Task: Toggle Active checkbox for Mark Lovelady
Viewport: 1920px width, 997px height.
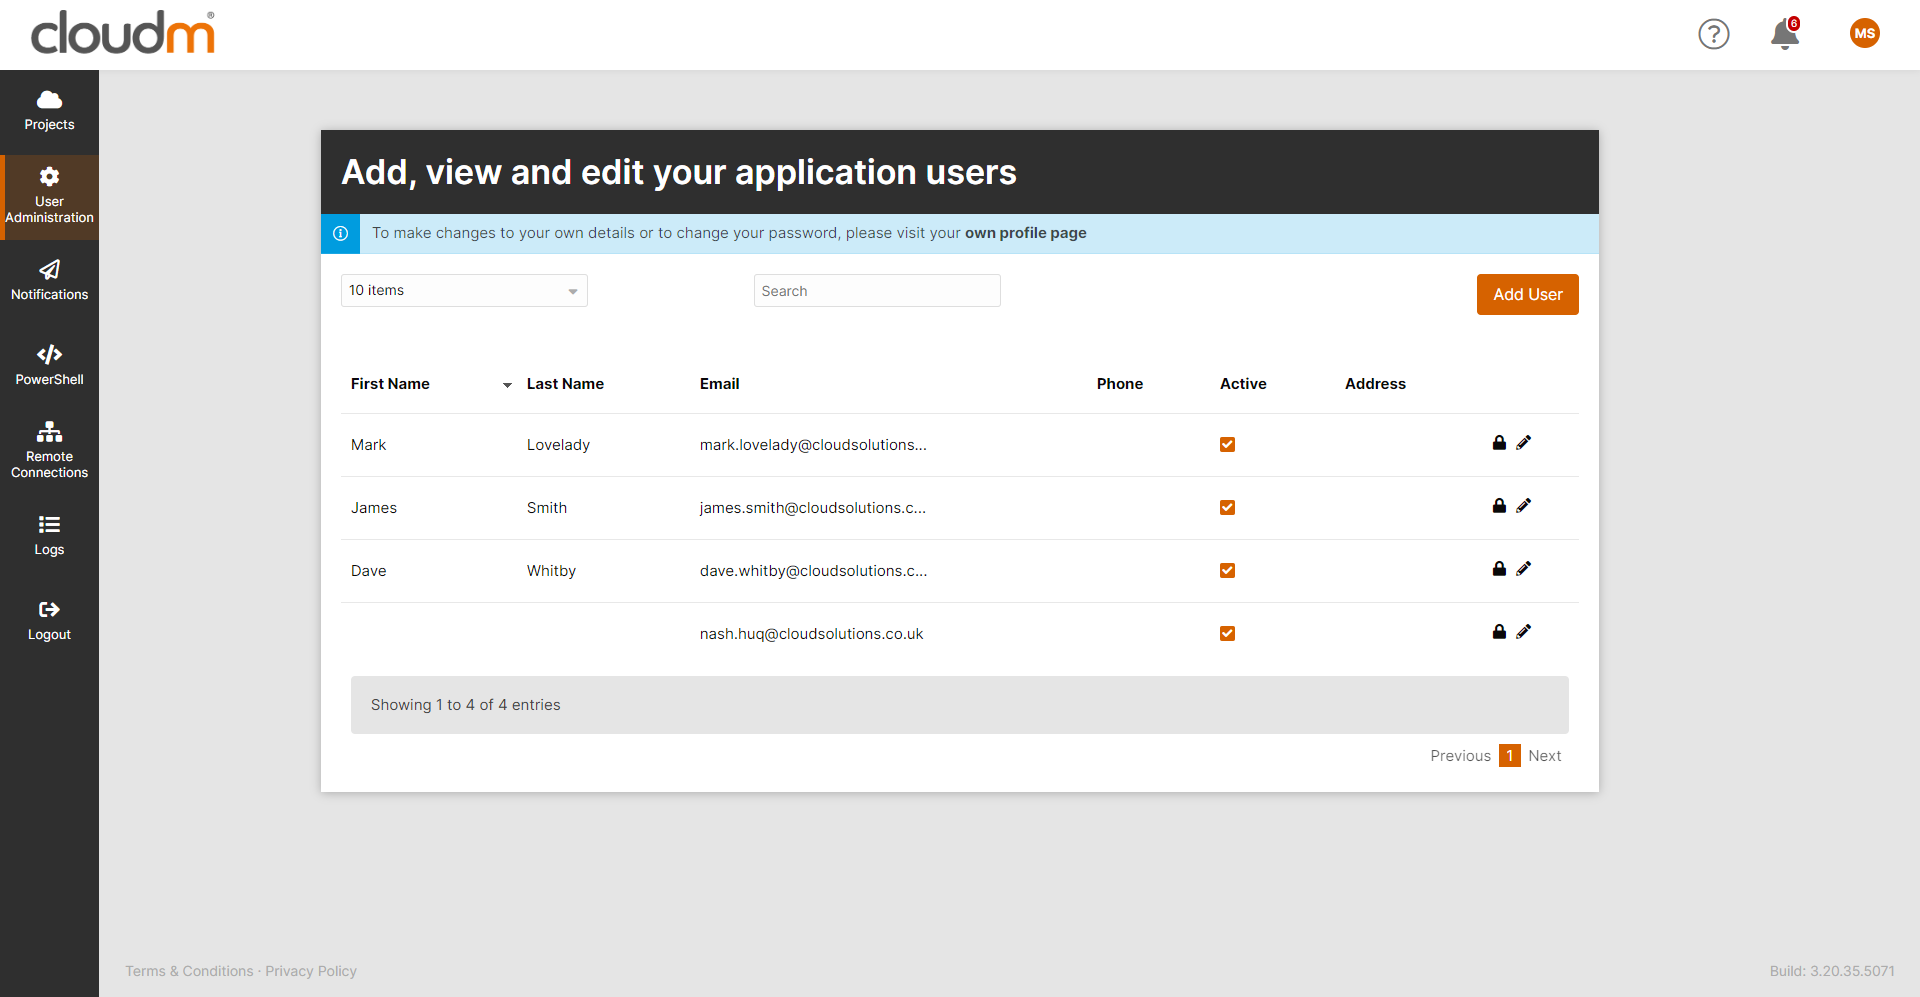Action: 1227,445
